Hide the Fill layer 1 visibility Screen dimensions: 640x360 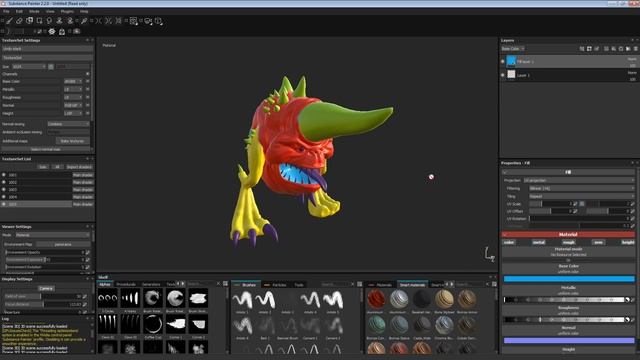pos(503,62)
